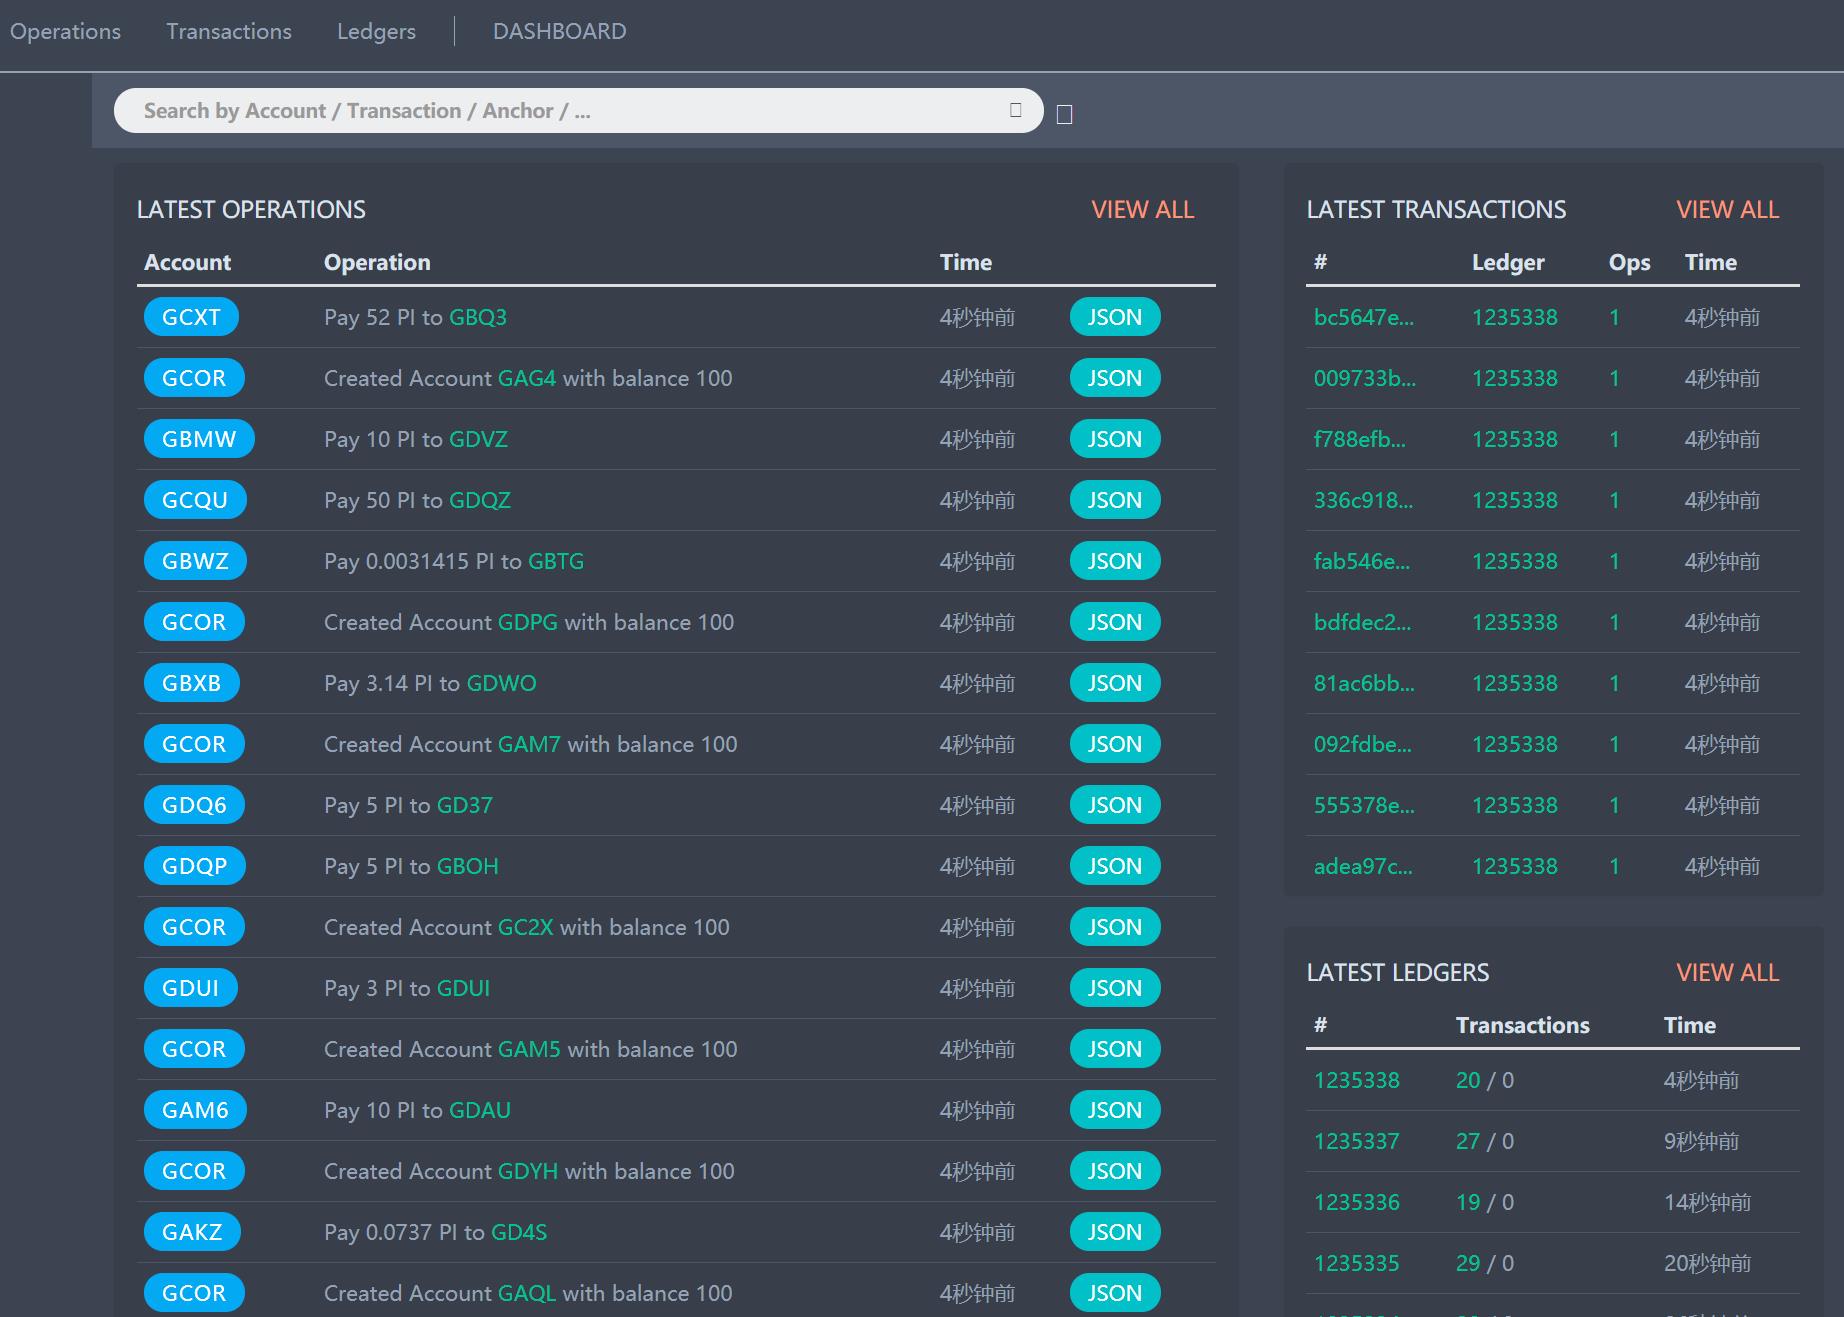View all Latest Ledgers
The width and height of the screenshot is (1844, 1317).
pos(1728,972)
